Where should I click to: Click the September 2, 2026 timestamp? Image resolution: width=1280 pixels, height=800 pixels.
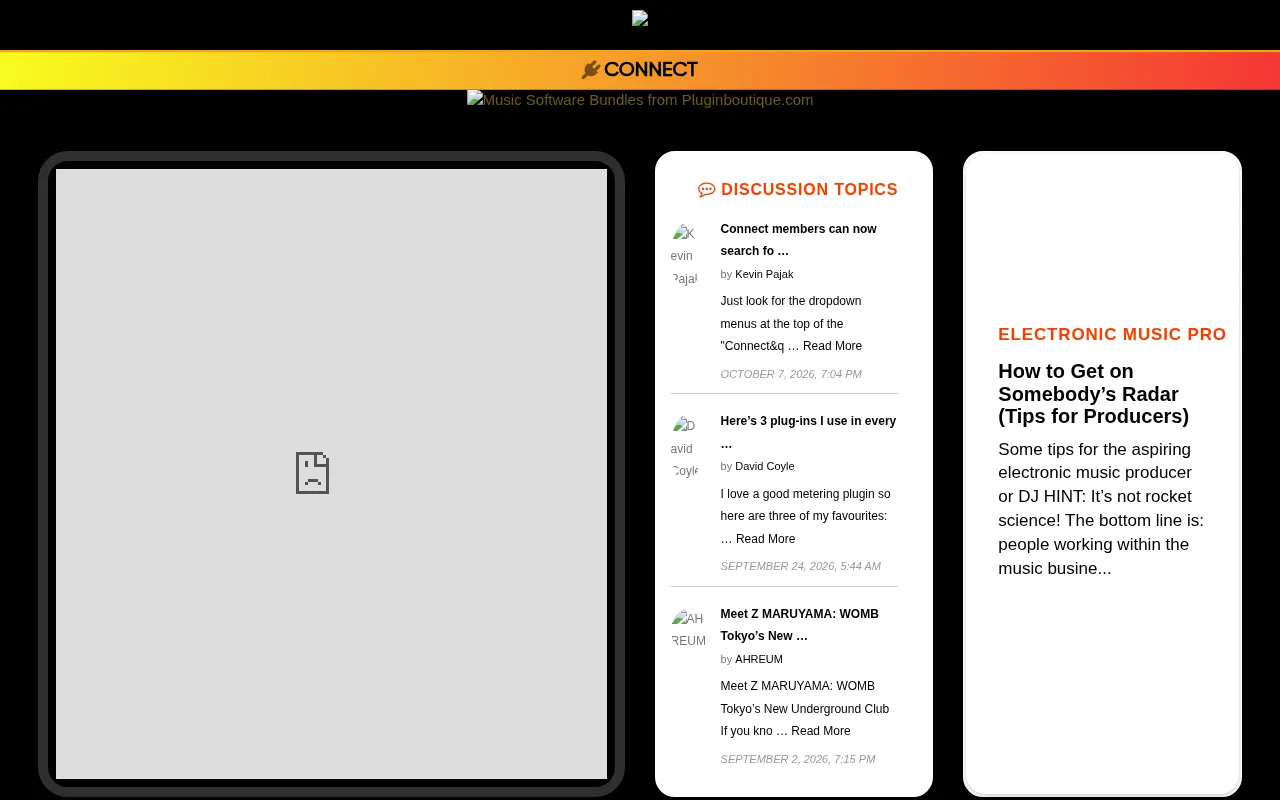[x=797, y=759]
